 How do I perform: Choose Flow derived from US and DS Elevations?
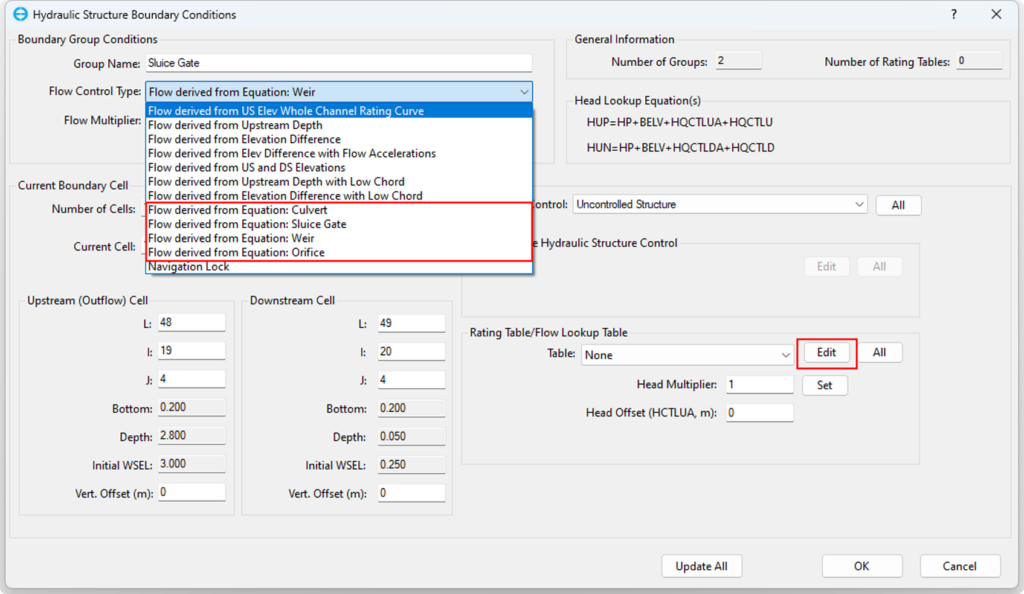246,168
